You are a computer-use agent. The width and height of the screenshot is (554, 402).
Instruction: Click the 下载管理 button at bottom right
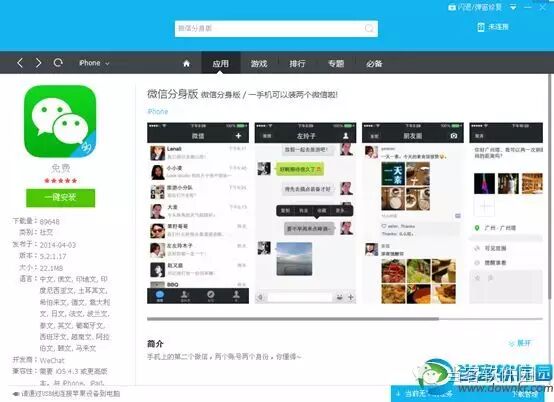[x=525, y=394]
